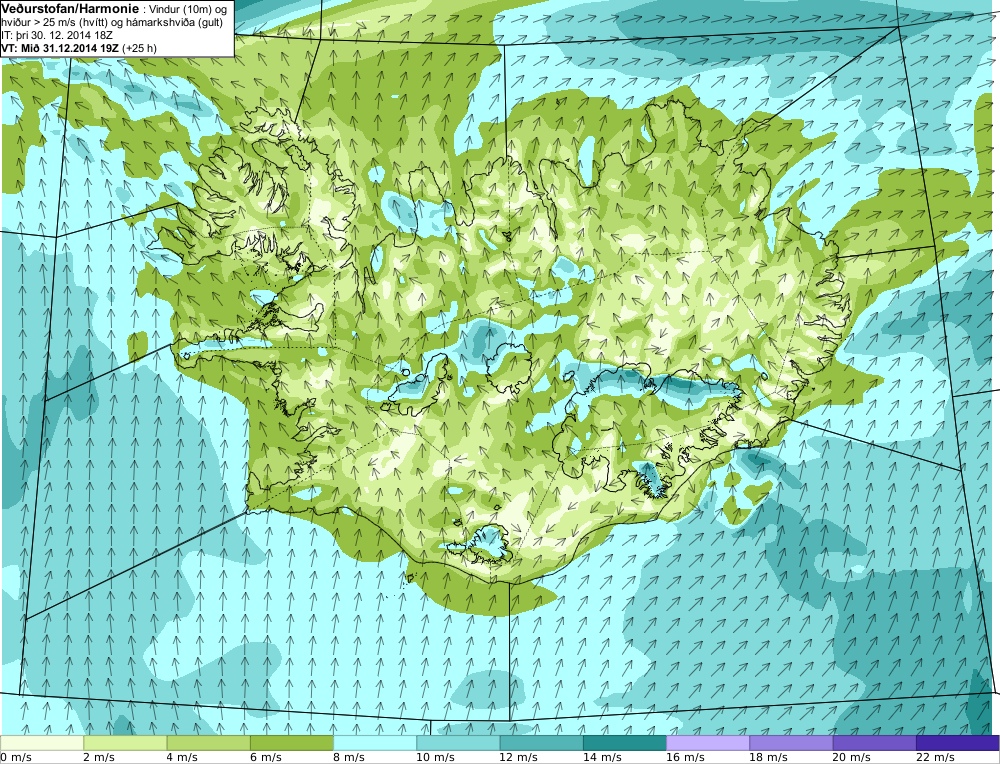Click the 20 m/s violet legend swatch

click(x=874, y=742)
